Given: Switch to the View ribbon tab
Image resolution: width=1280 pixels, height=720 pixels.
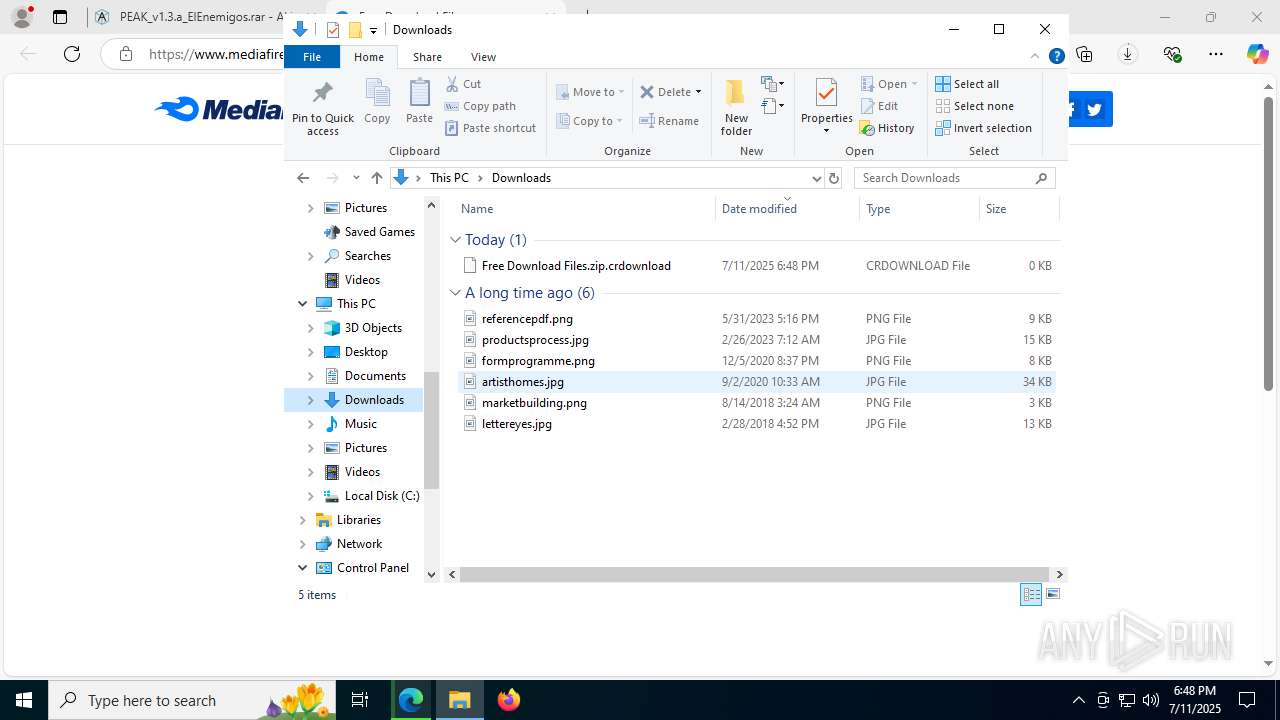Looking at the screenshot, I should [x=483, y=57].
